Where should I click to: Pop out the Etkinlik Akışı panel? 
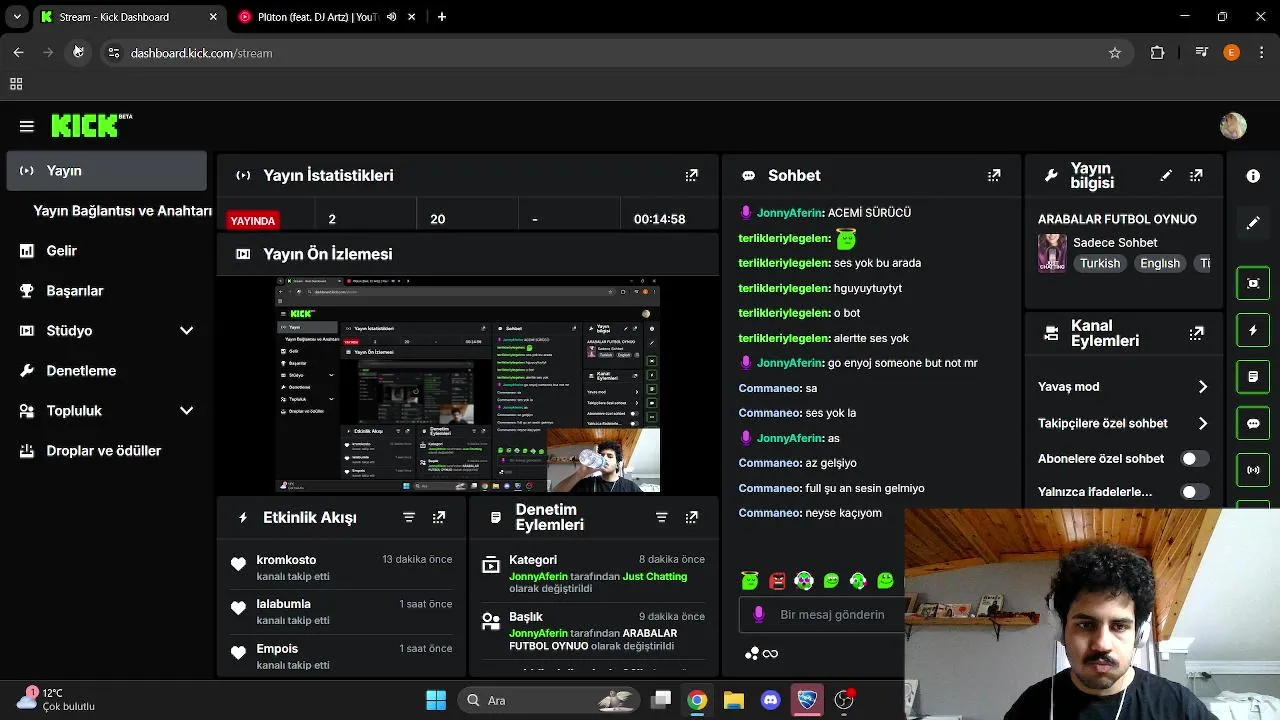coord(439,517)
